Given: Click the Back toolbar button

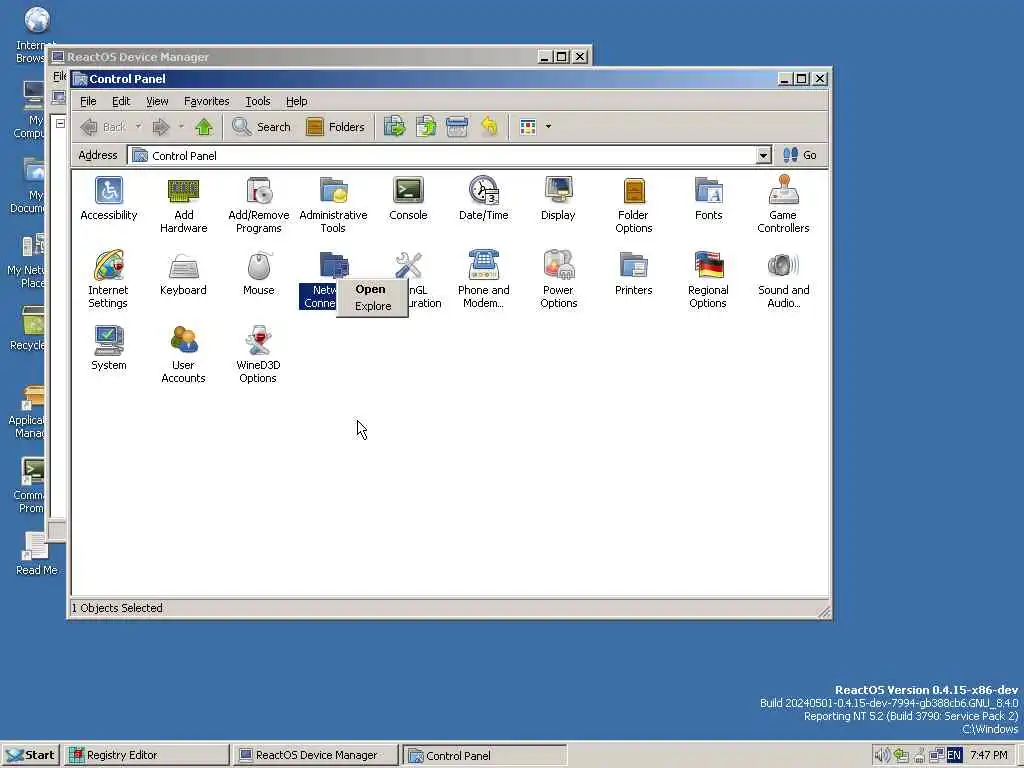Looking at the screenshot, I should 104,127.
